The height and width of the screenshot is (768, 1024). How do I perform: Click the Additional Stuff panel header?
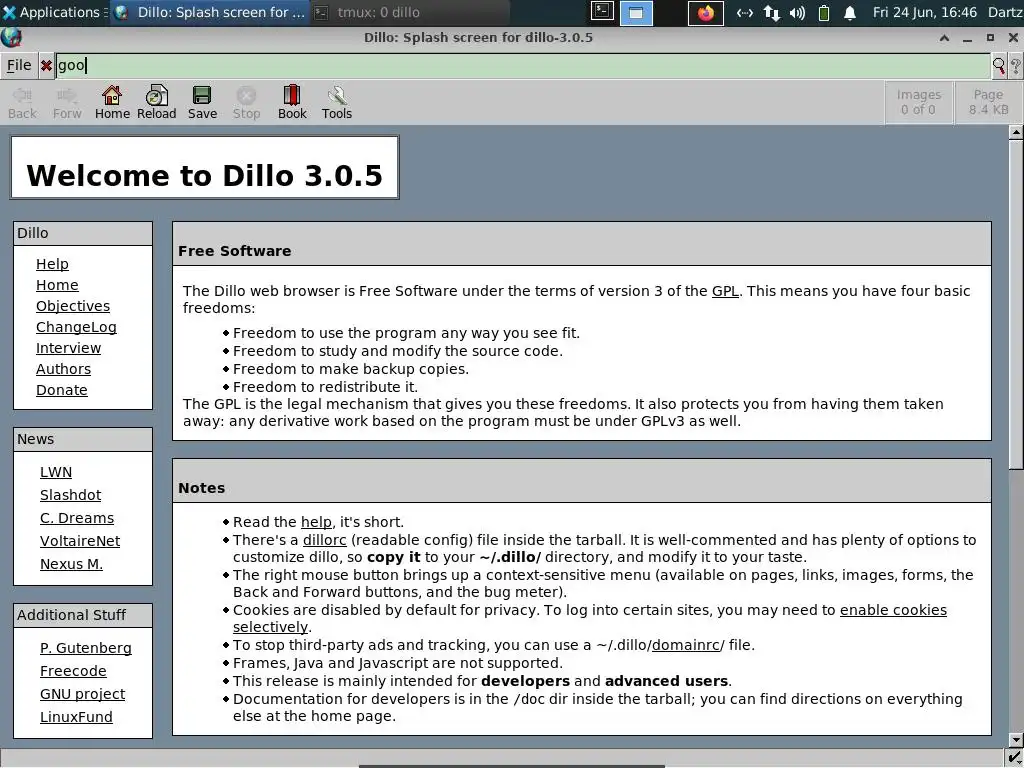83,615
